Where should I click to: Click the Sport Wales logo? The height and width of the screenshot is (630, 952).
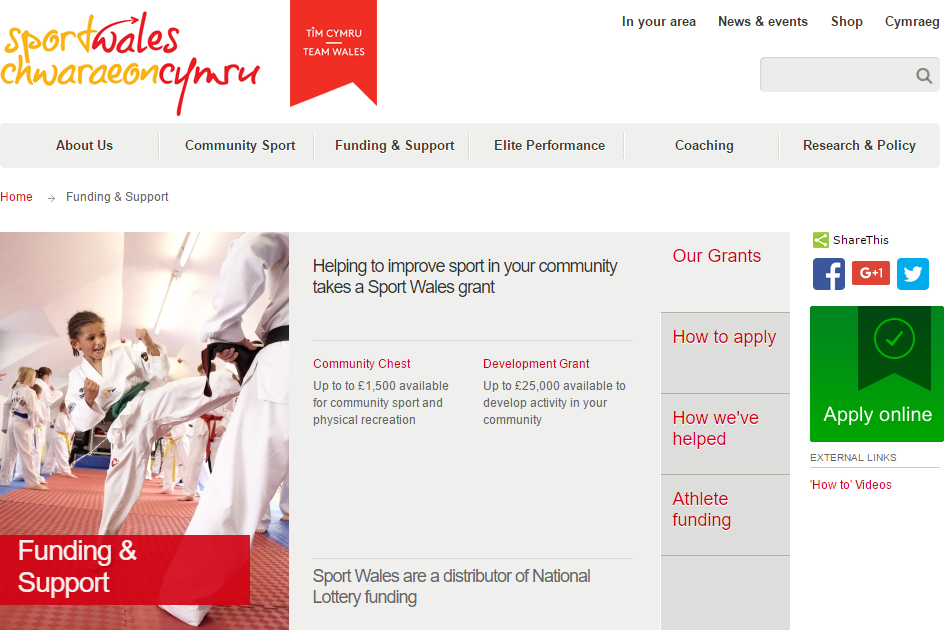[x=130, y=63]
